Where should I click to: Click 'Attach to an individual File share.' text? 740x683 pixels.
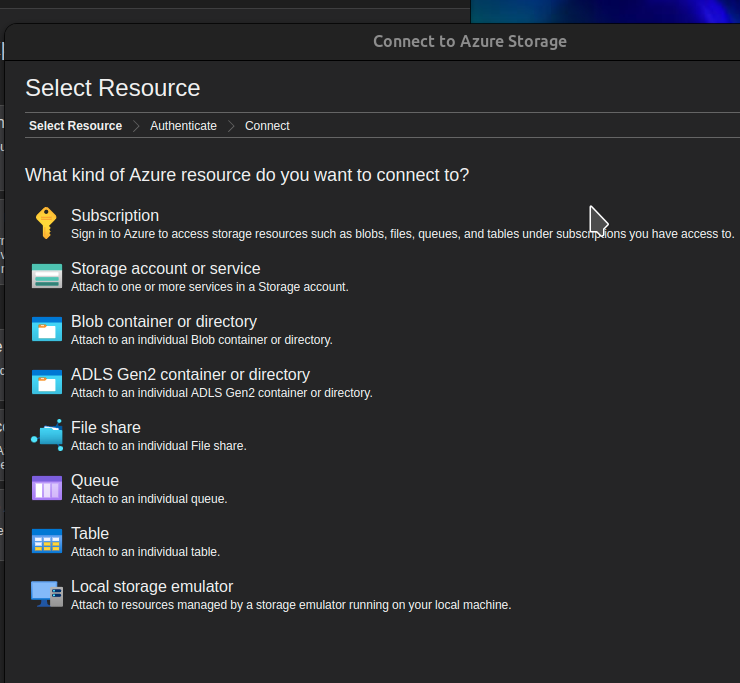[x=159, y=446]
